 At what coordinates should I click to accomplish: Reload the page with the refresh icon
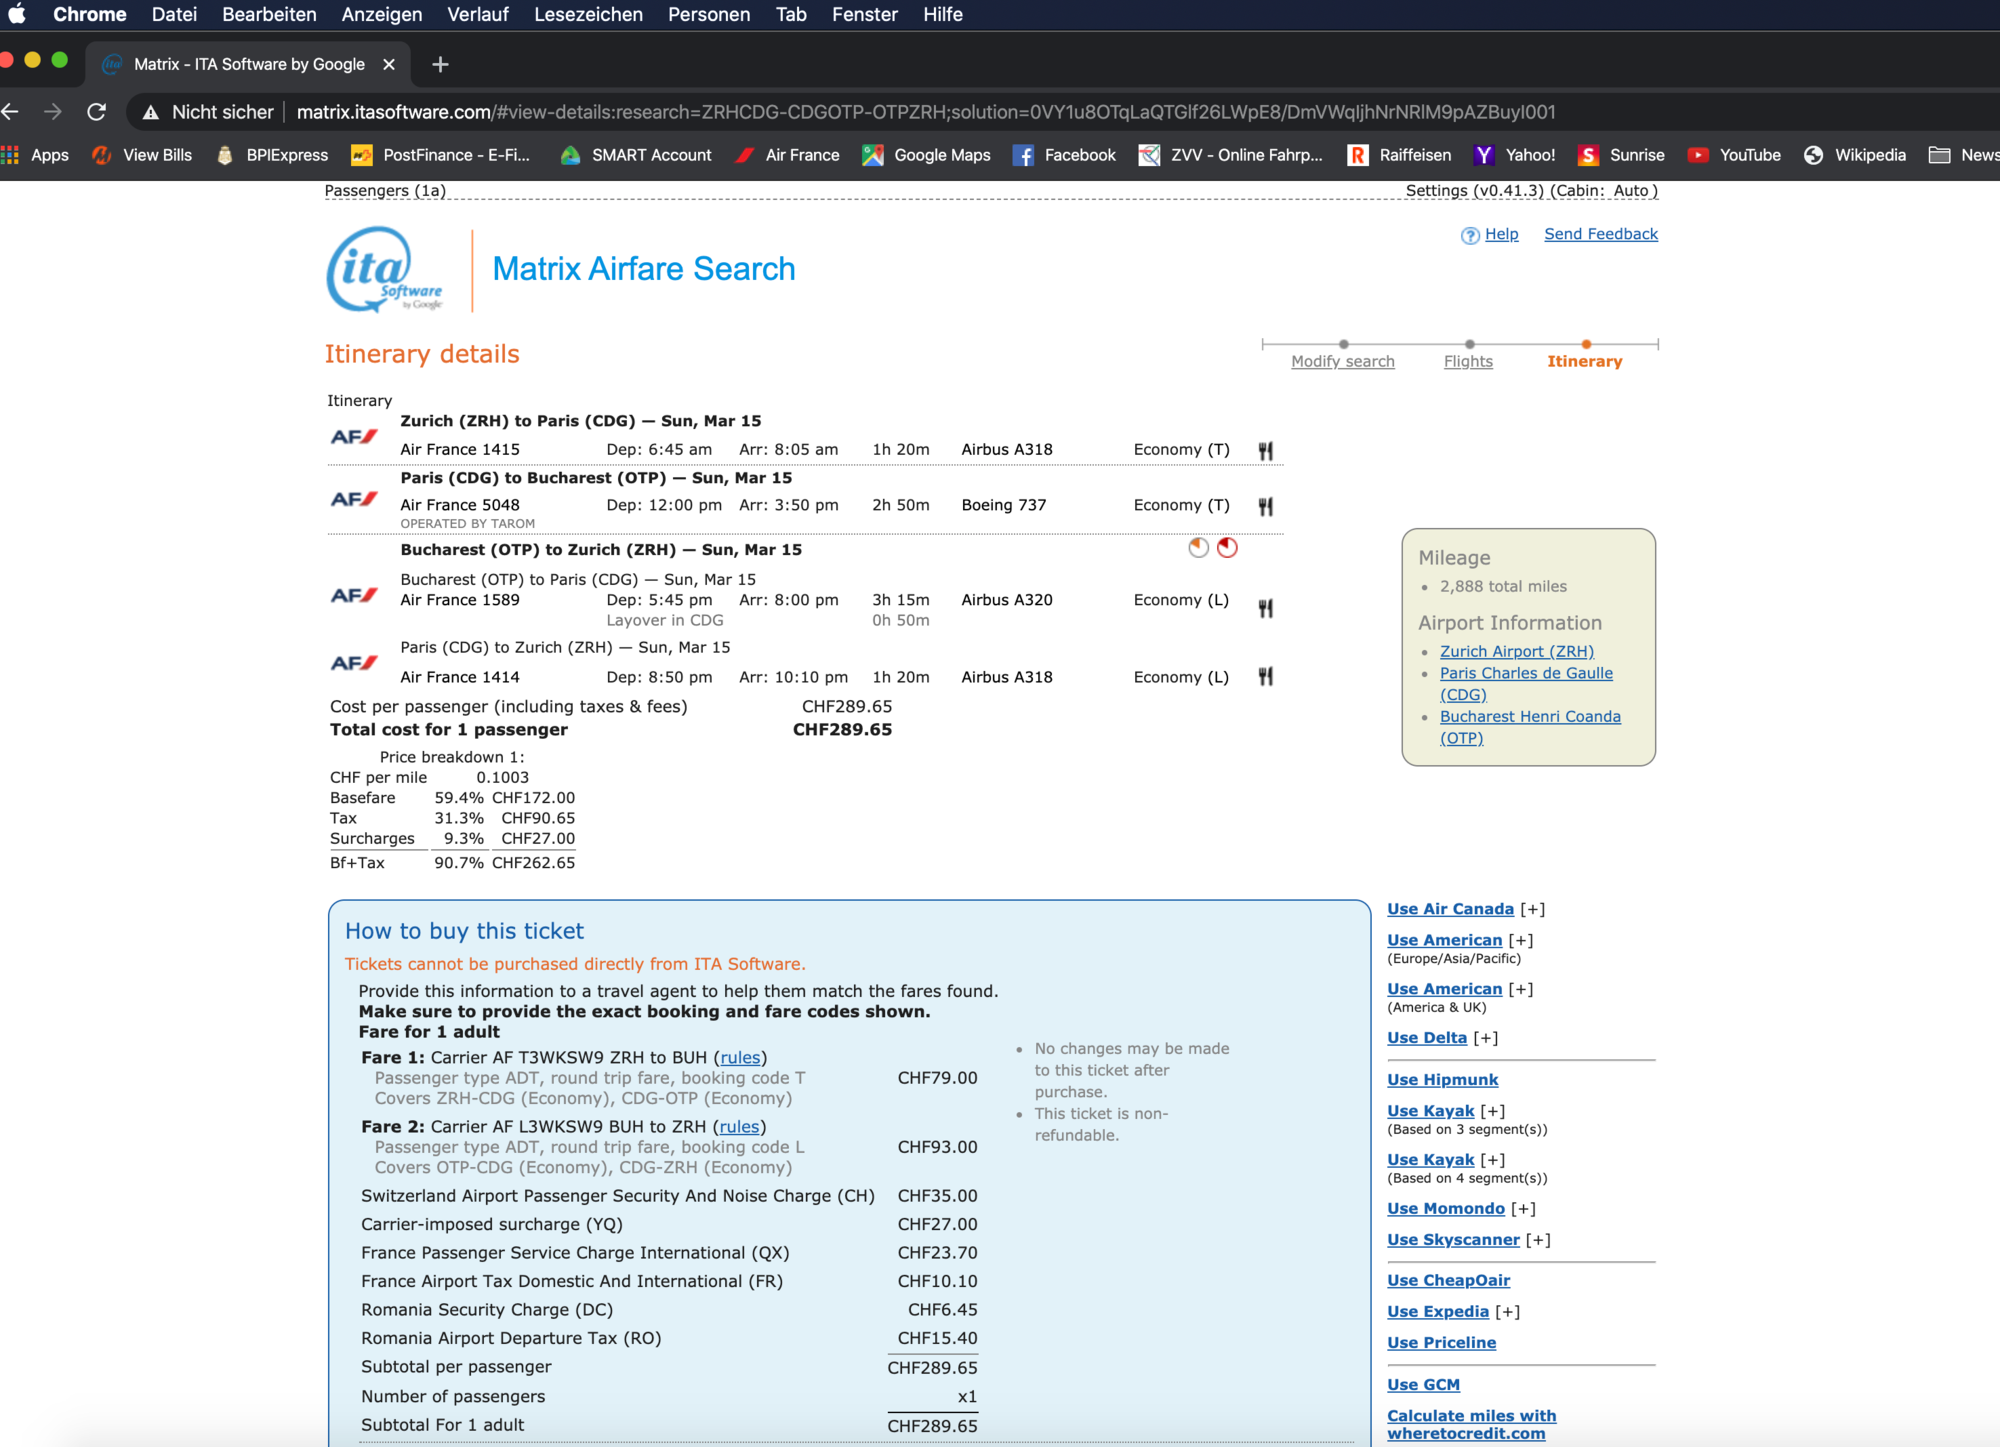[x=96, y=112]
